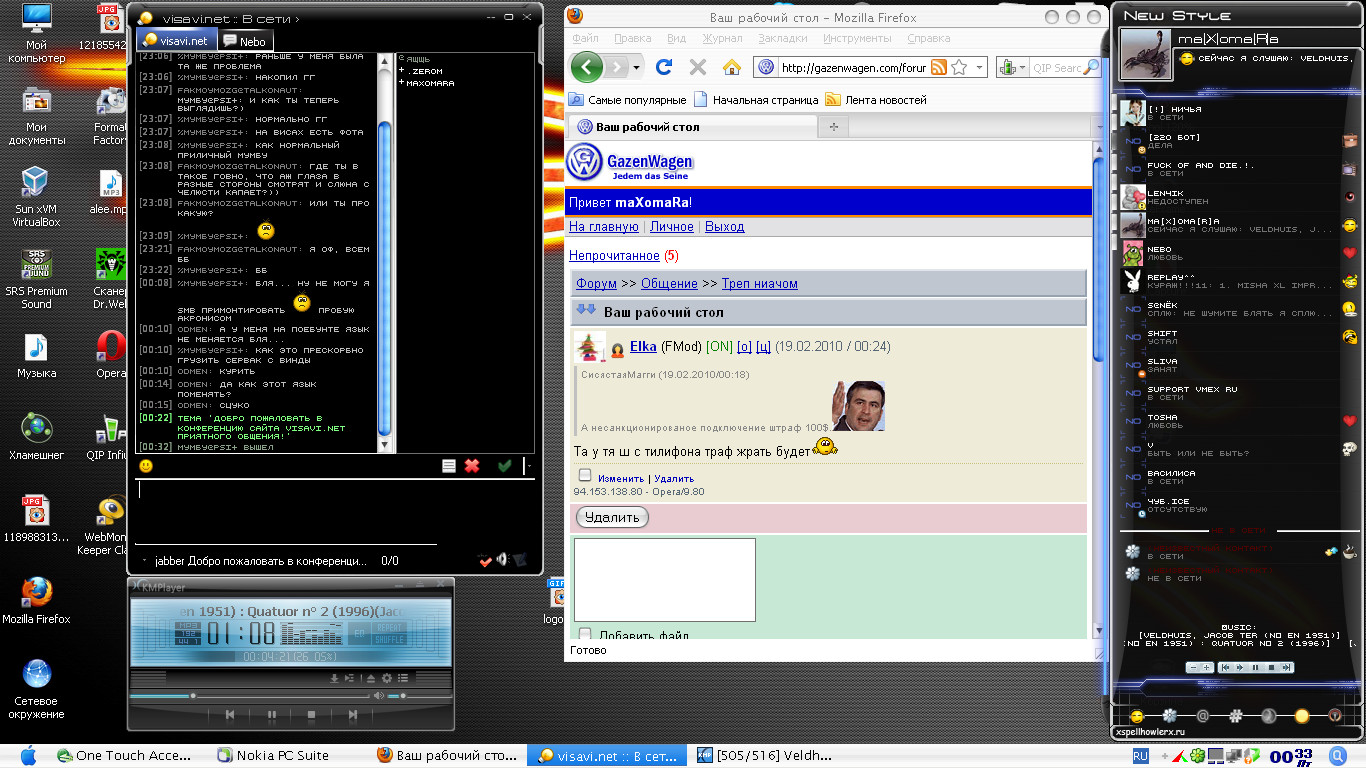Open the sun status icon in messenger bottom bar

click(x=1302, y=716)
